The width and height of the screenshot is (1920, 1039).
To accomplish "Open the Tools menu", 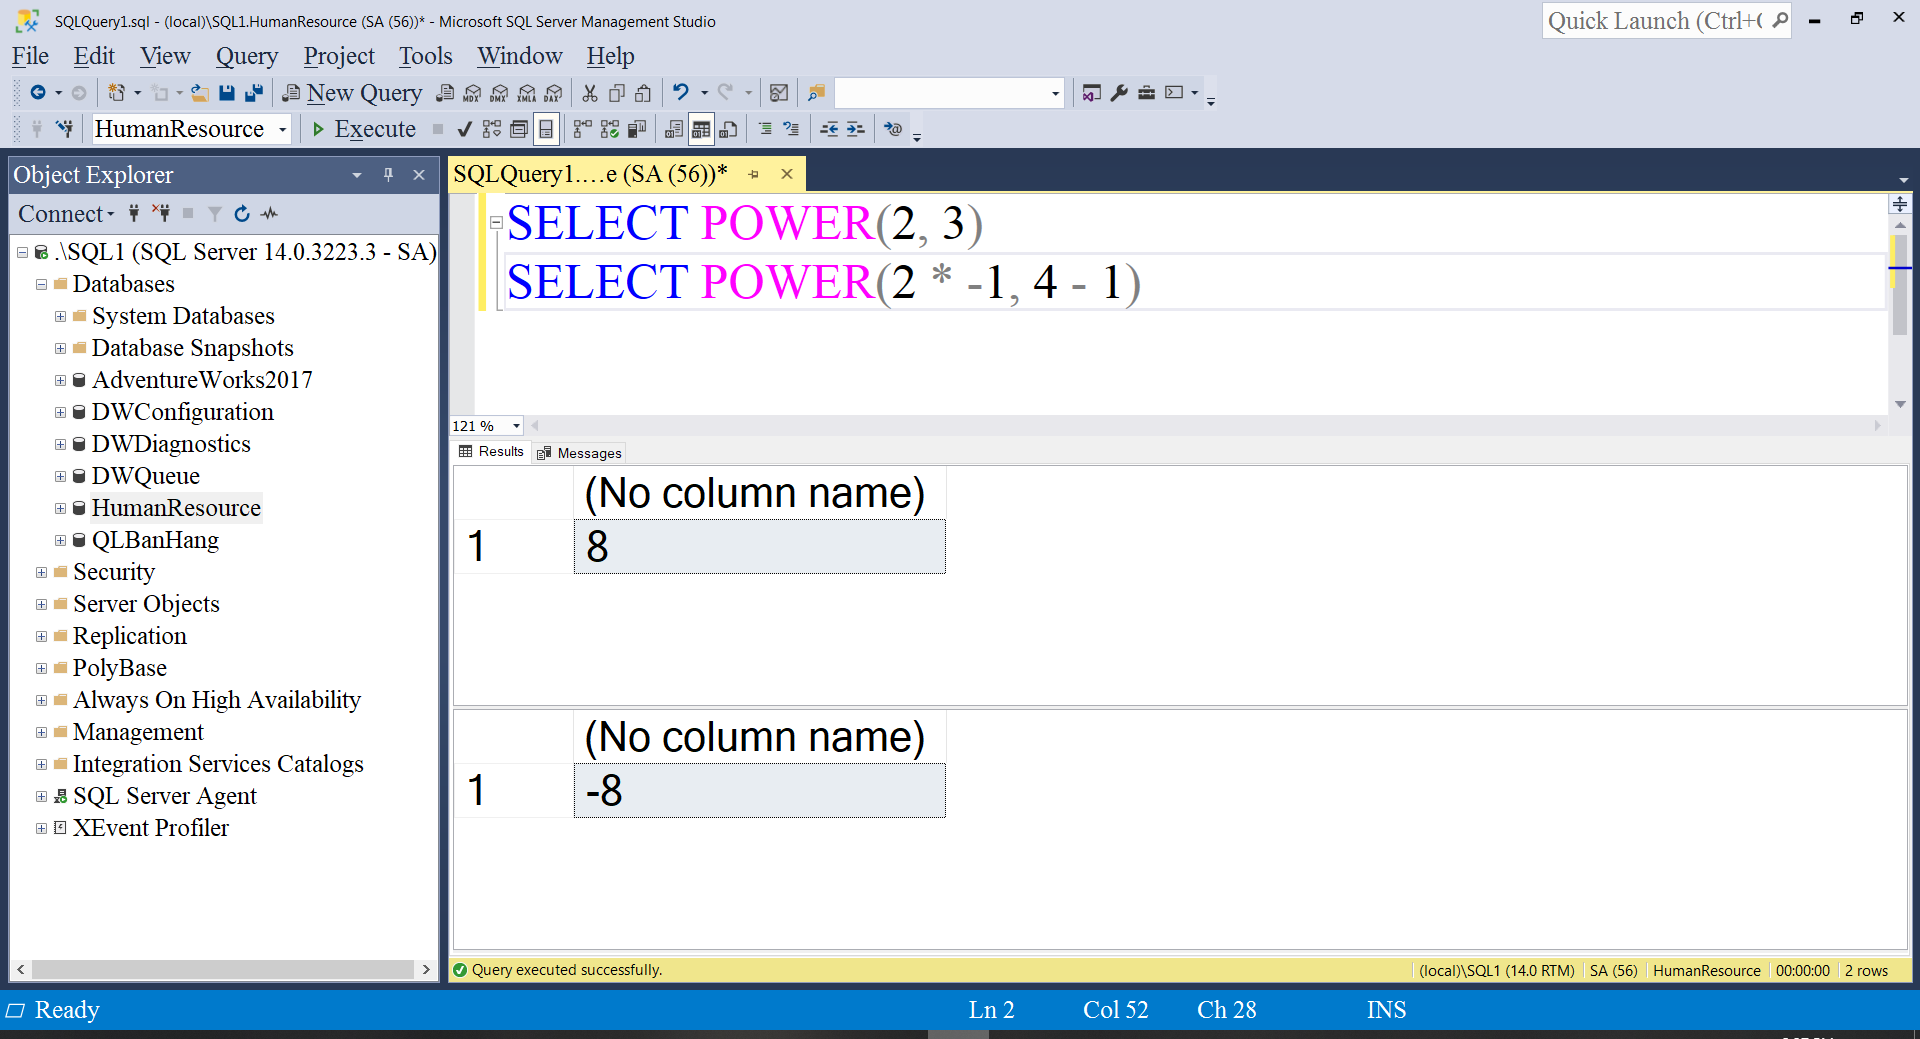I will point(425,56).
